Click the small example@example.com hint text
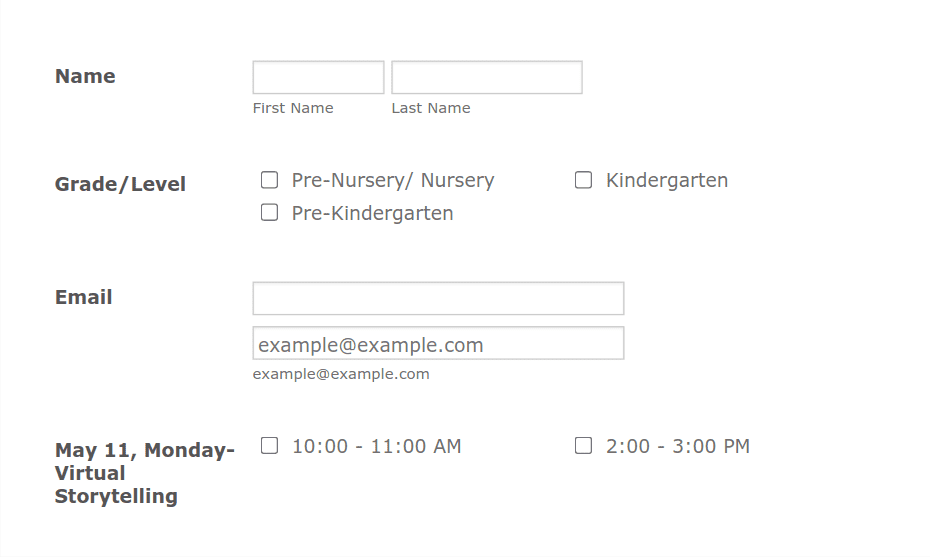Viewport: 930px width, 557px height. point(341,374)
